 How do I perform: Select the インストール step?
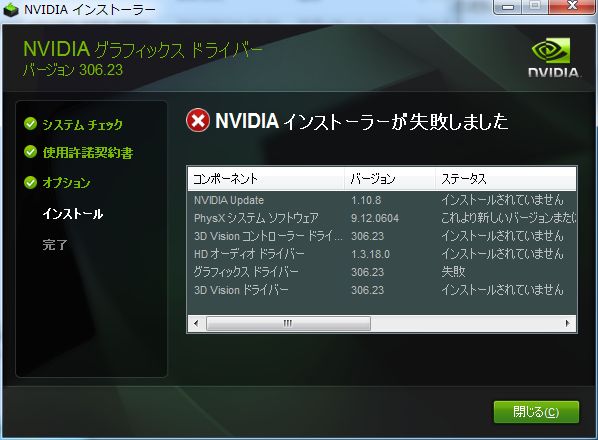[72, 214]
